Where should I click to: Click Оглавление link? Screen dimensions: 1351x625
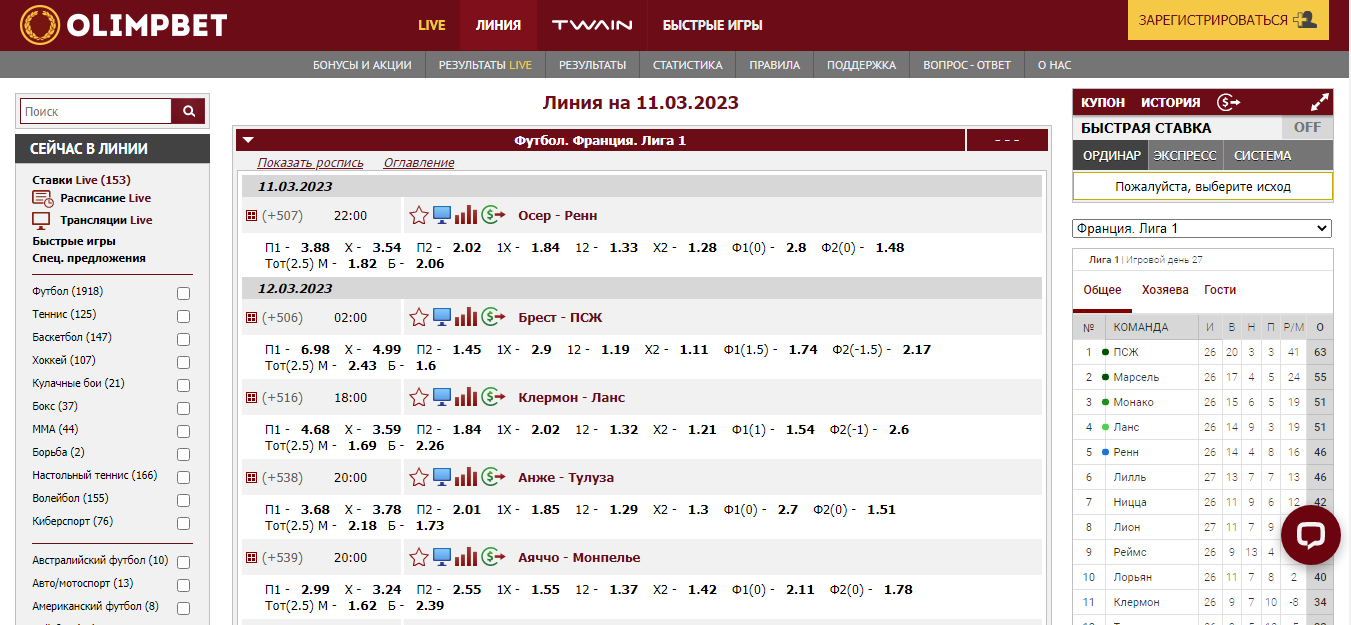(419, 163)
